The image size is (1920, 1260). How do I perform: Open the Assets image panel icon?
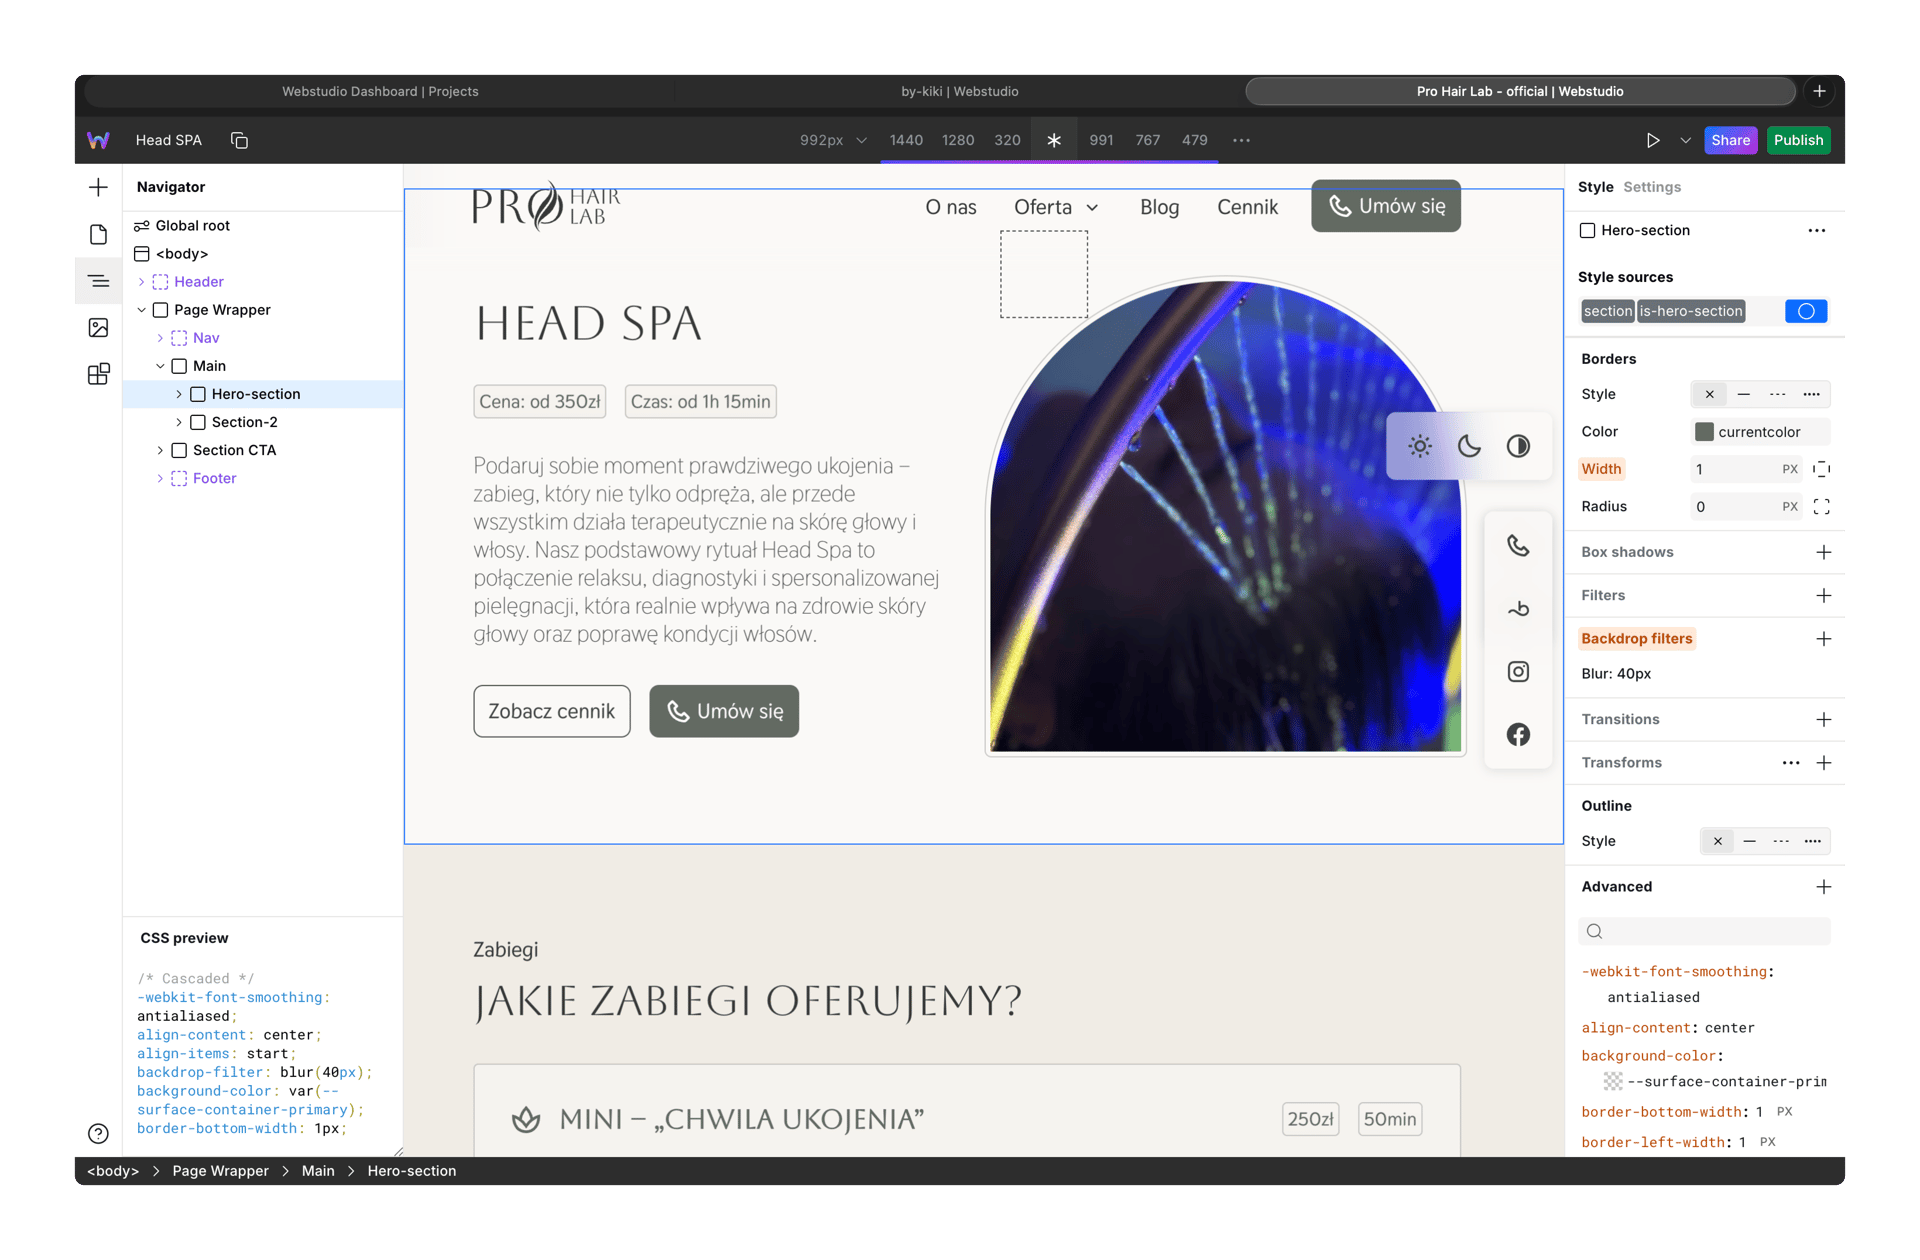click(98, 327)
